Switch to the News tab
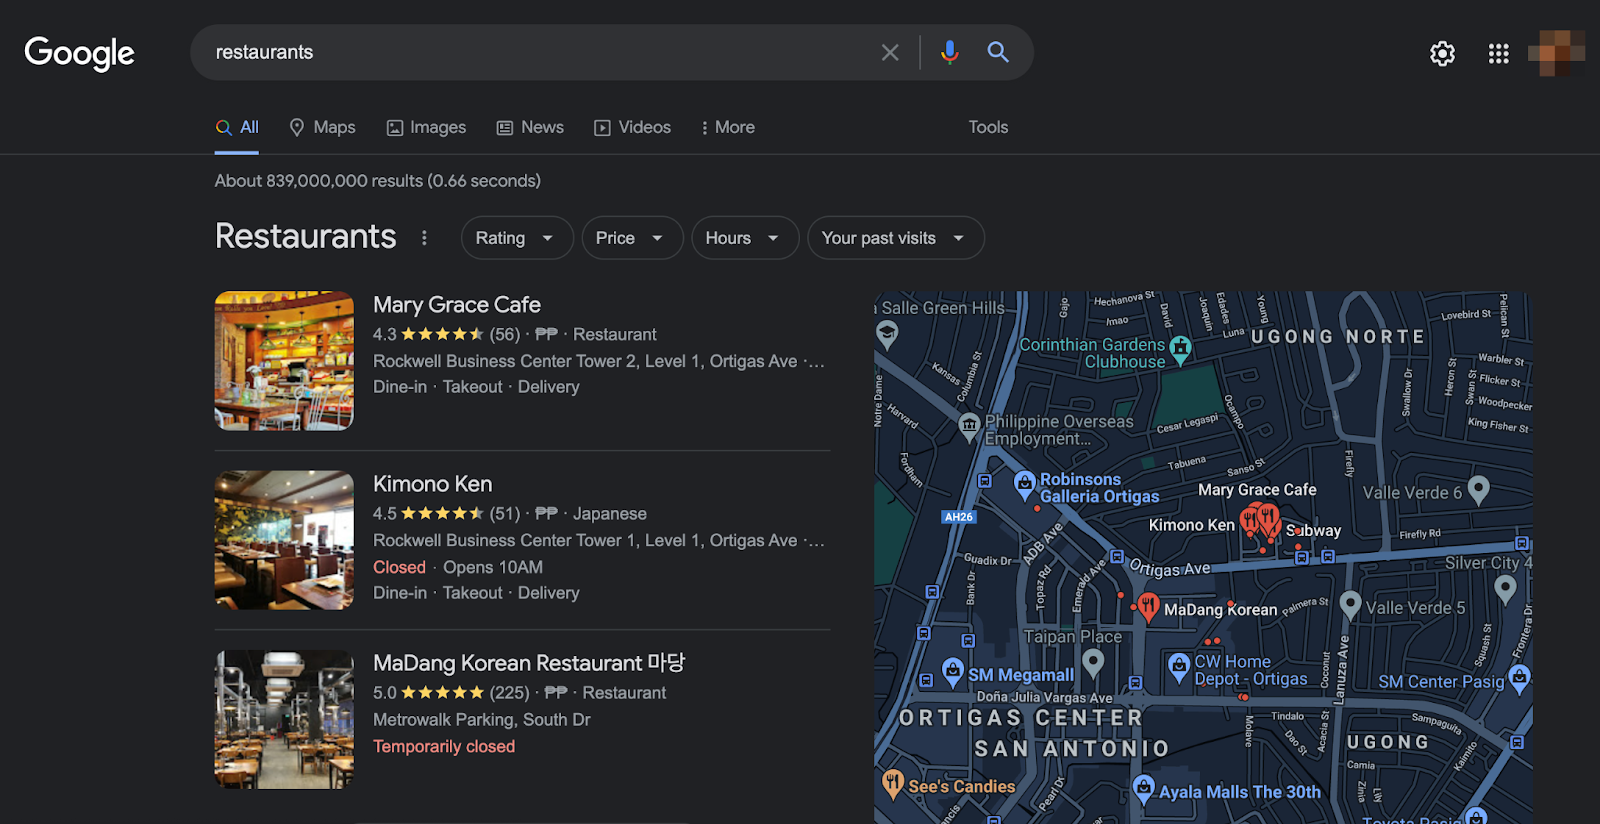This screenshot has height=824, width=1600. 530,127
